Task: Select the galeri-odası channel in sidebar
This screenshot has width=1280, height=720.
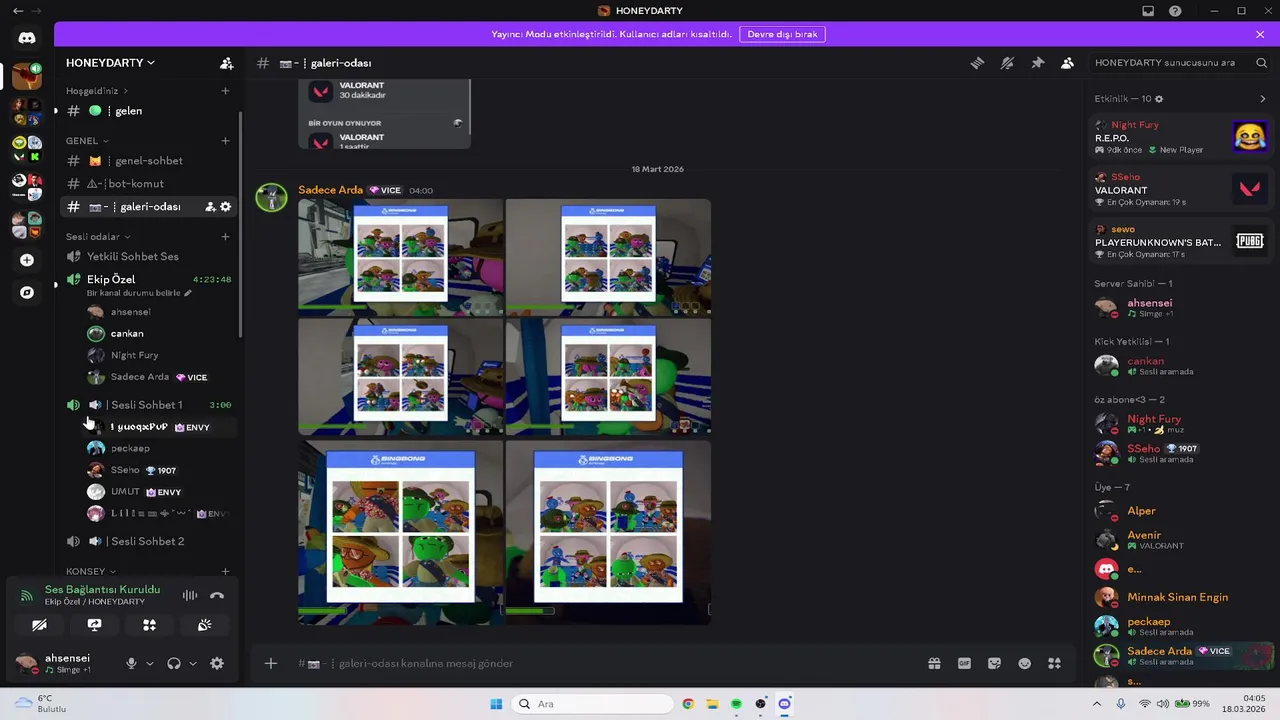Action: pos(148,207)
